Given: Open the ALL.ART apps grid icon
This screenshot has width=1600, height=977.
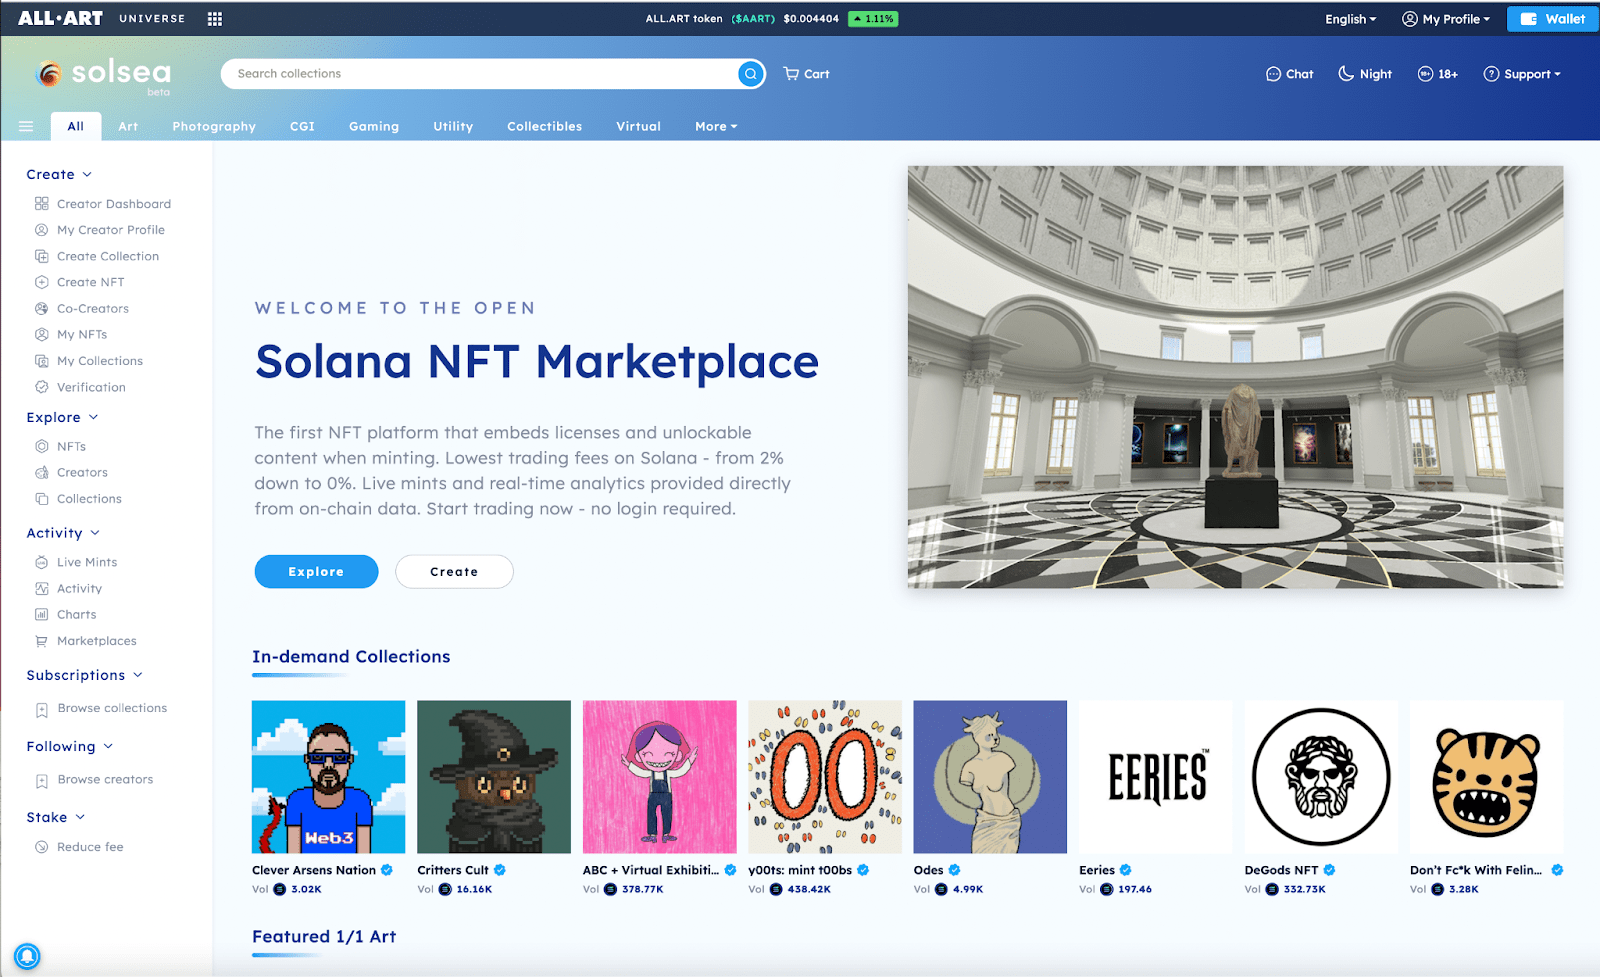Looking at the screenshot, I should click(x=215, y=19).
